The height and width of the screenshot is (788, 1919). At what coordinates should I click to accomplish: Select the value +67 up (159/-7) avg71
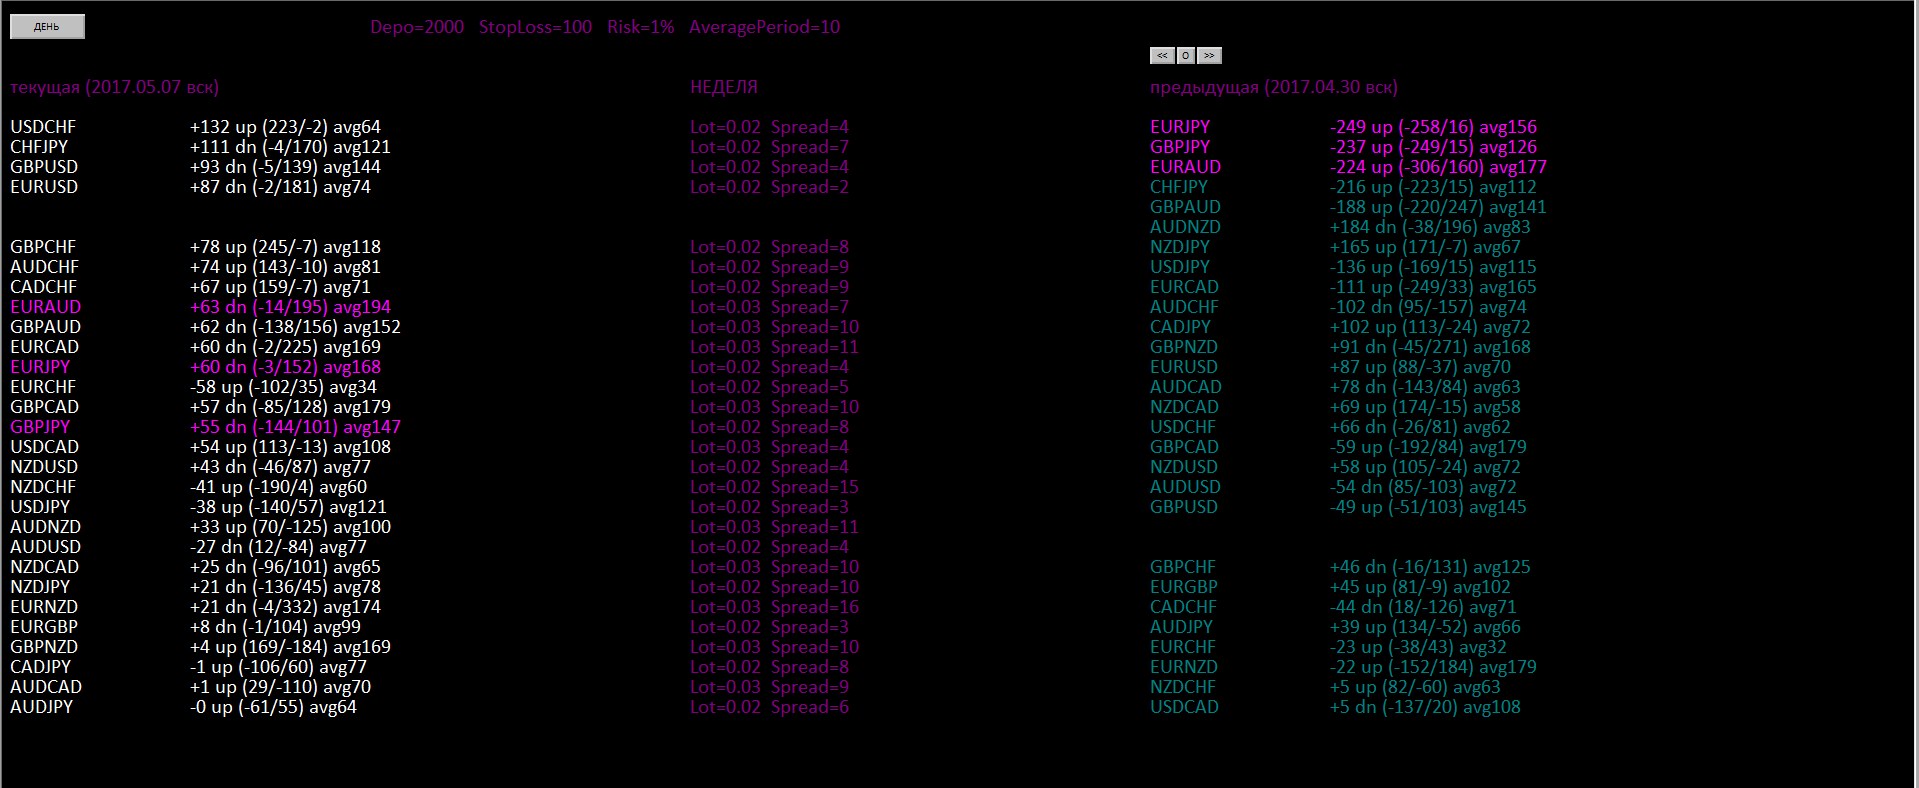[280, 287]
